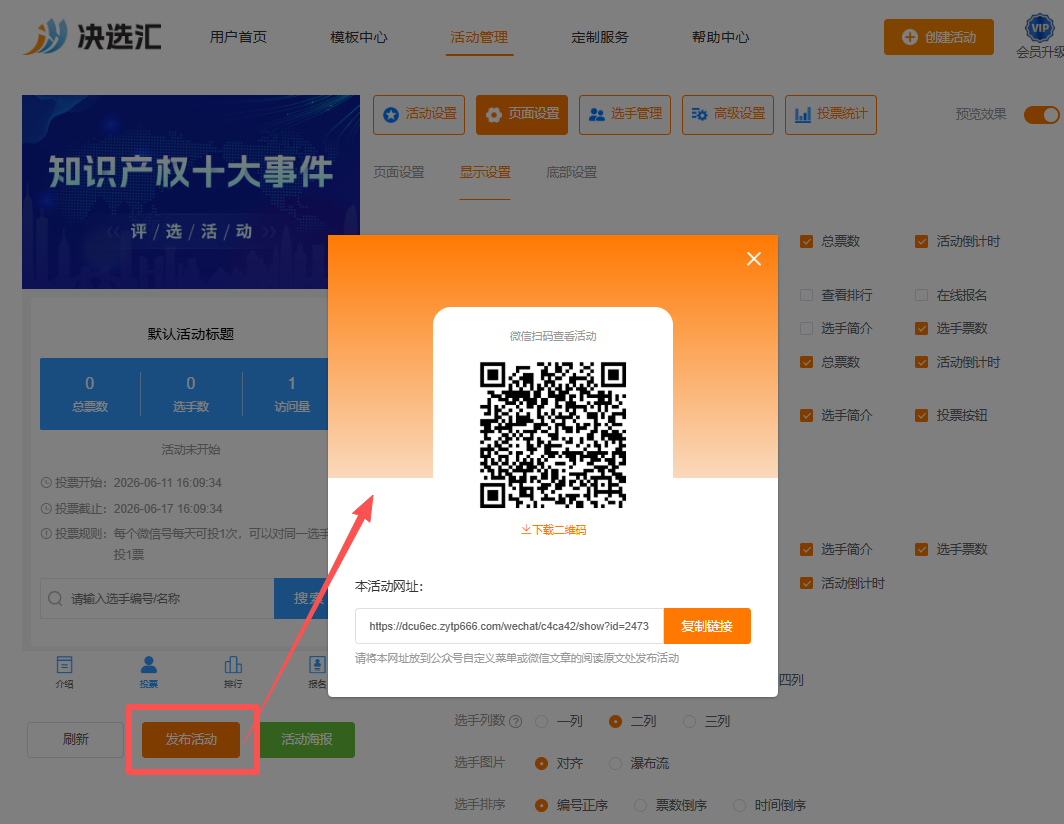Uncheck the topmost 活动倒计时 checkbox
Screen dimensions: 1064x824
(922, 242)
